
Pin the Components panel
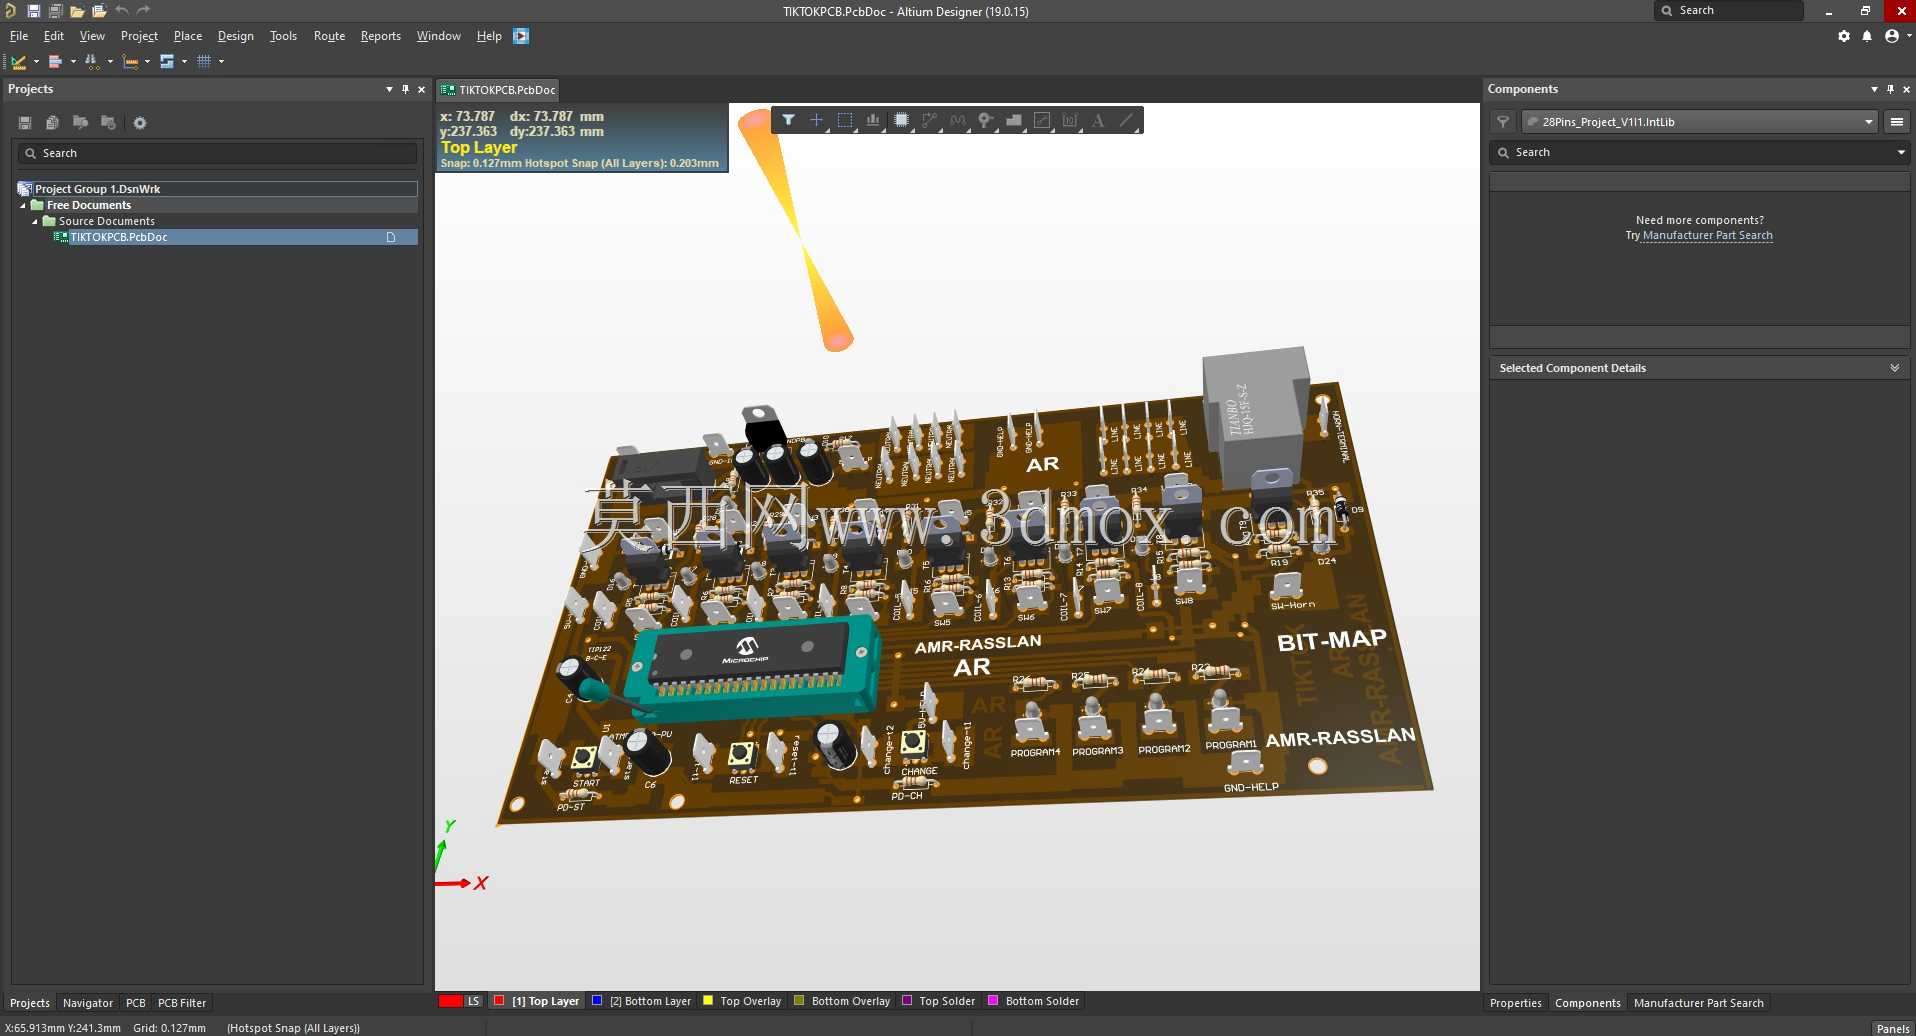coord(1890,89)
